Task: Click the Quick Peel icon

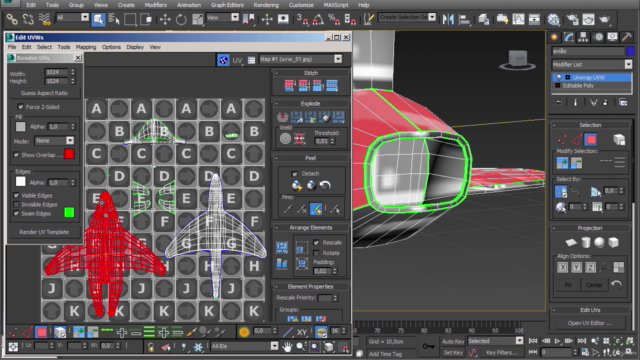Action: pyautogui.click(x=297, y=186)
